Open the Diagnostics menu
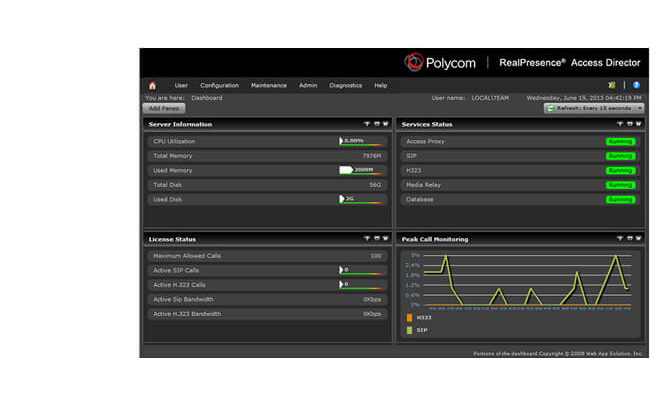This screenshot has width=650, height=400. 346,85
